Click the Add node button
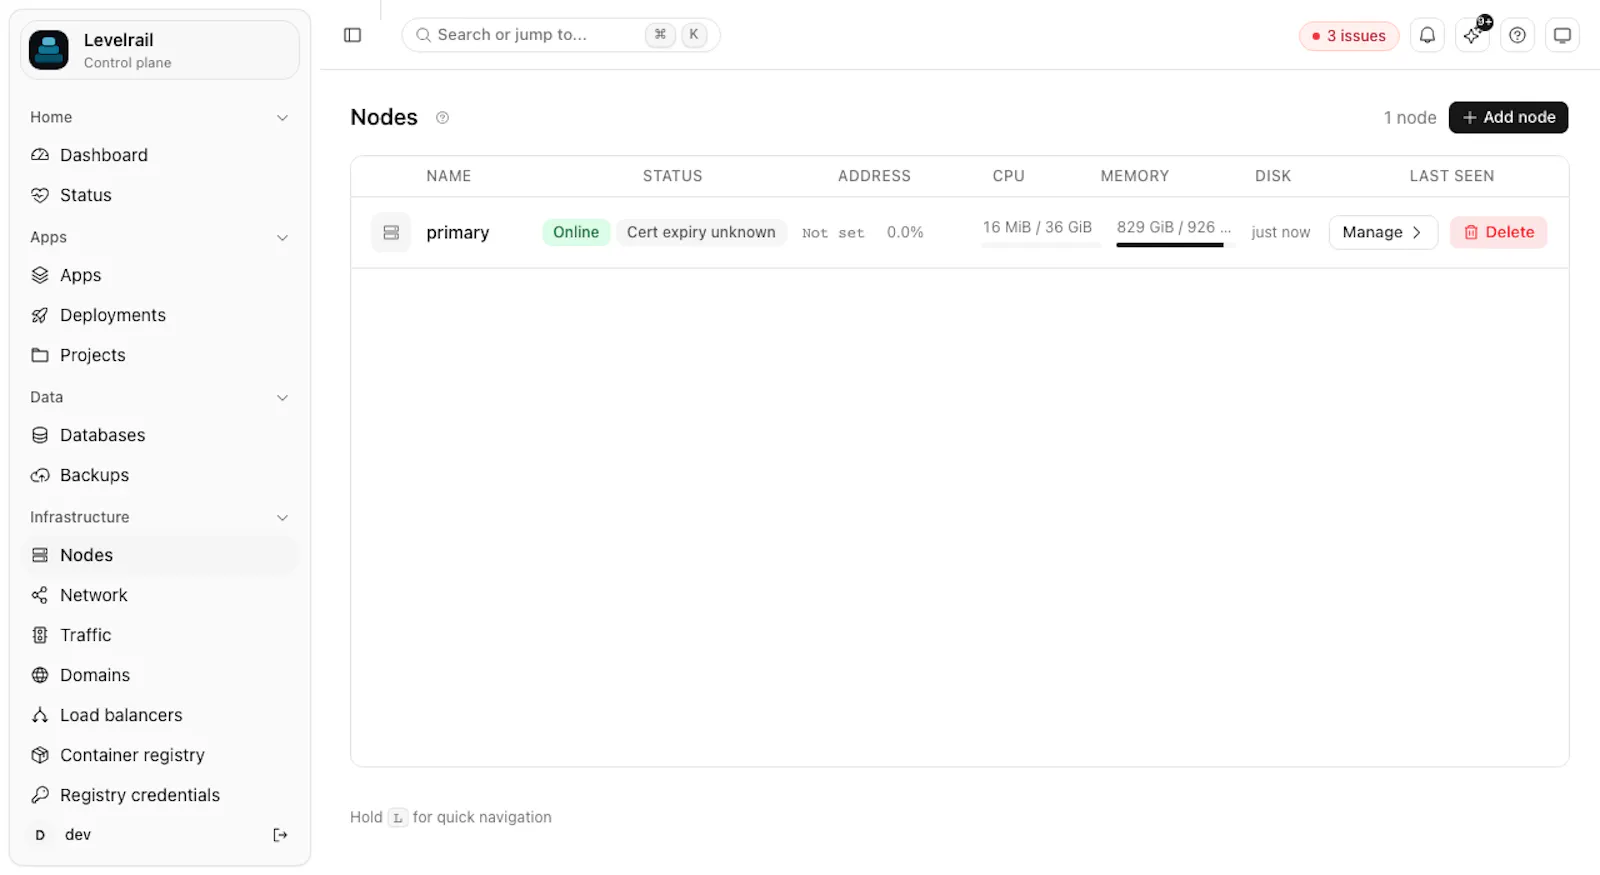This screenshot has height=875, width=1600. pyautogui.click(x=1508, y=117)
